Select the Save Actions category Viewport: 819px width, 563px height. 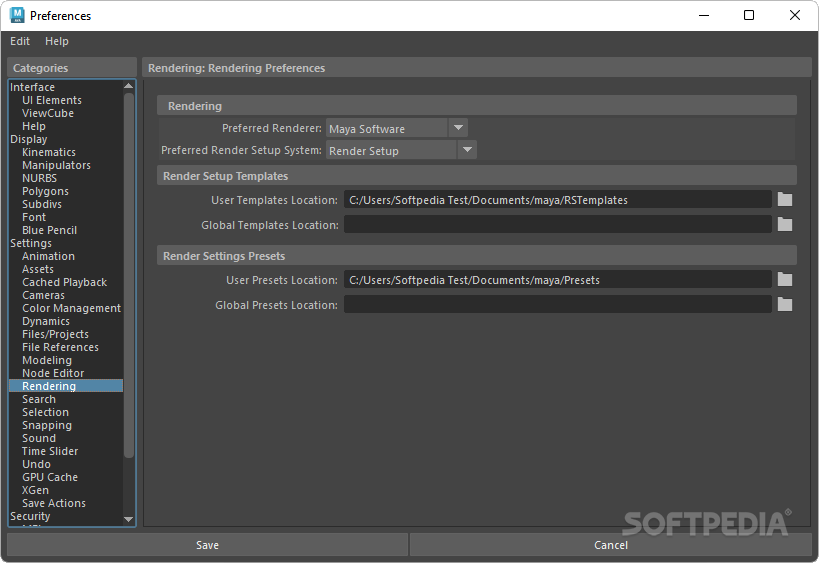[x=54, y=503]
